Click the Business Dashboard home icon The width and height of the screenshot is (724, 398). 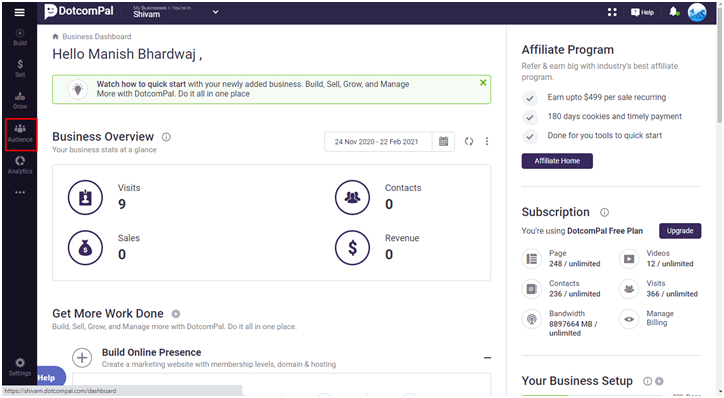click(55, 36)
